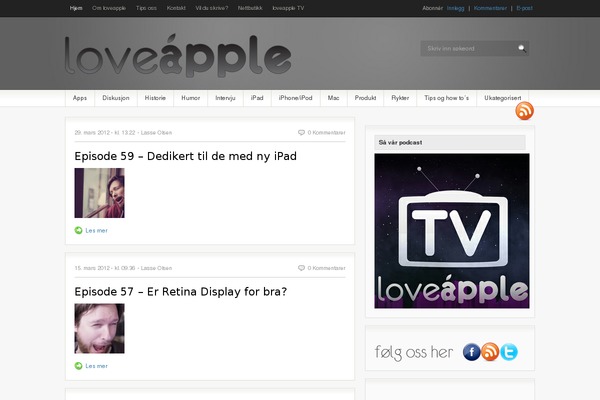Open 0 Kommentarer on Episode 57 post

pyautogui.click(x=326, y=268)
